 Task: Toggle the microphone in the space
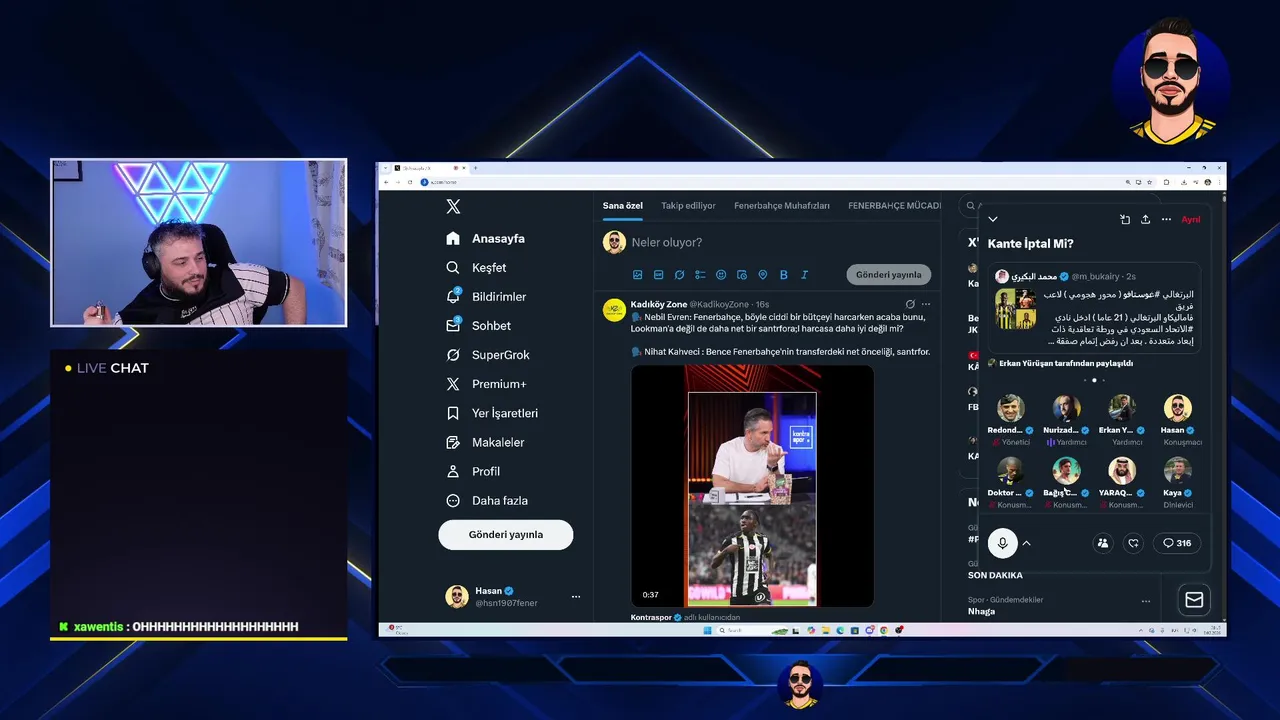pos(1003,543)
